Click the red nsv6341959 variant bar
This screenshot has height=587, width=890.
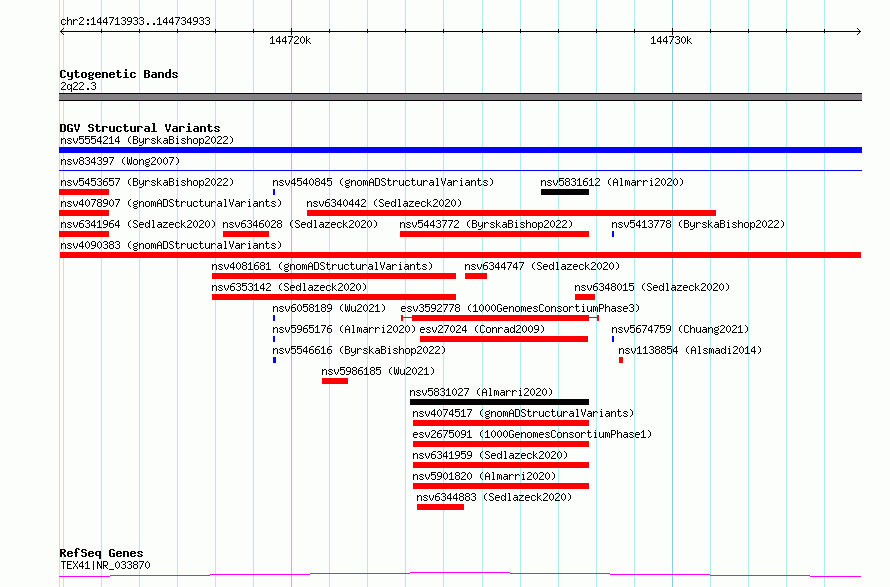(501, 465)
